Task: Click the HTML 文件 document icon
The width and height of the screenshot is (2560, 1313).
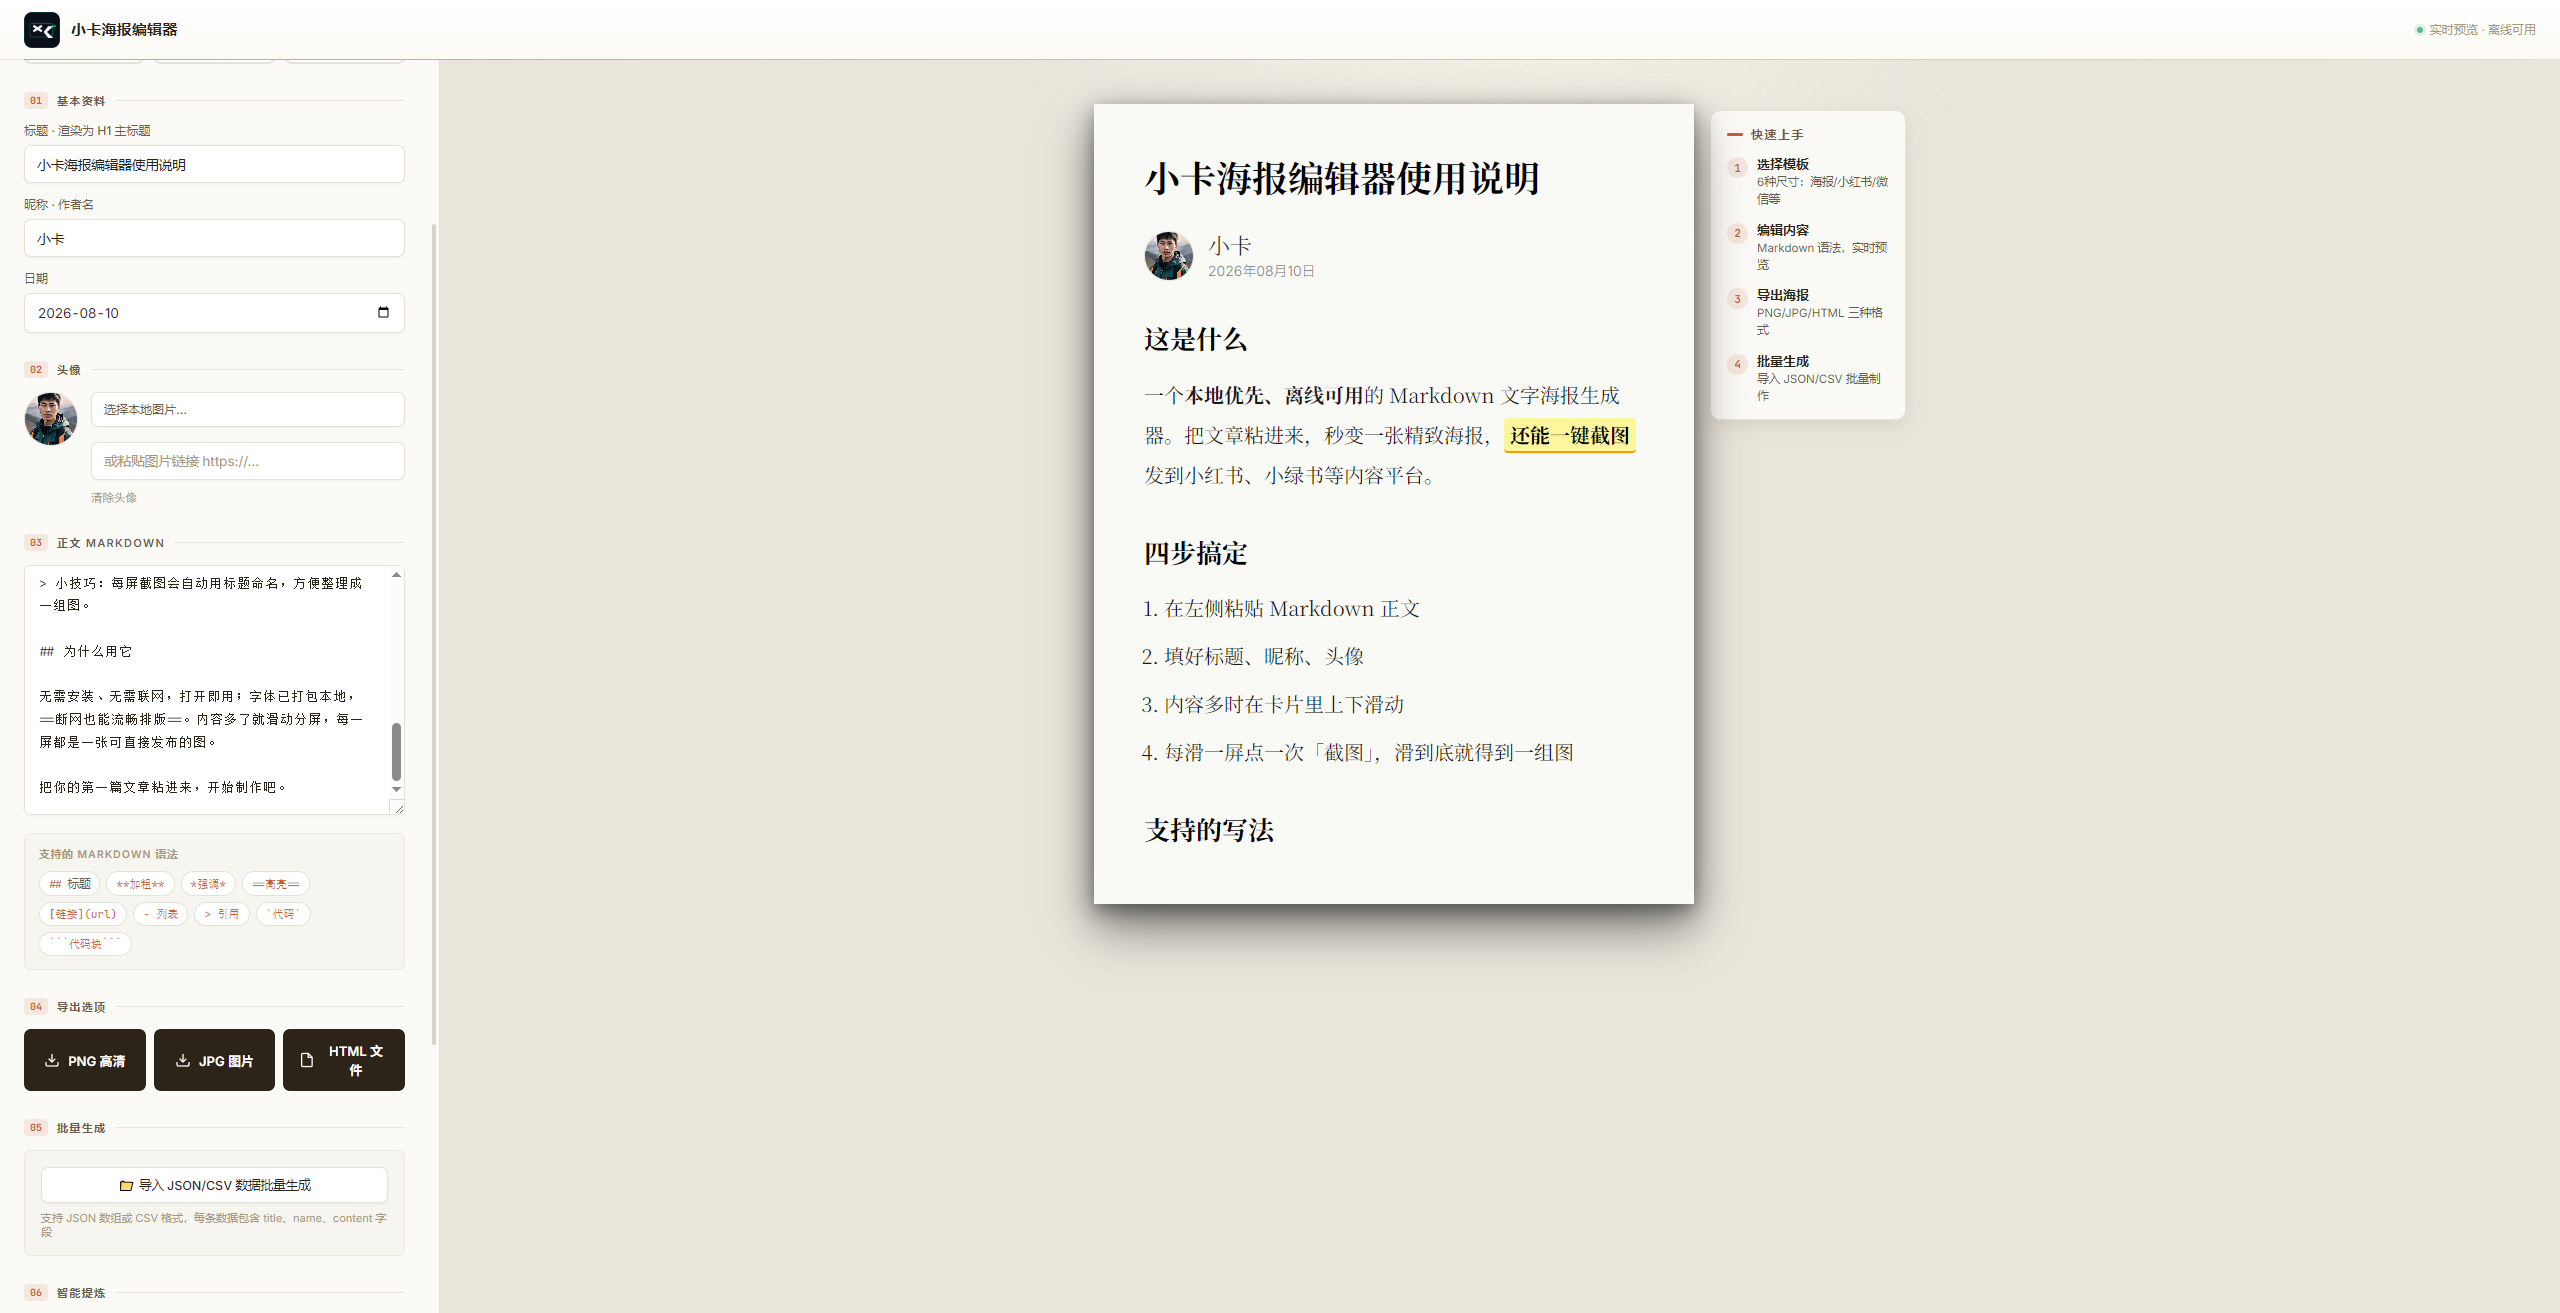Action: 307,1060
